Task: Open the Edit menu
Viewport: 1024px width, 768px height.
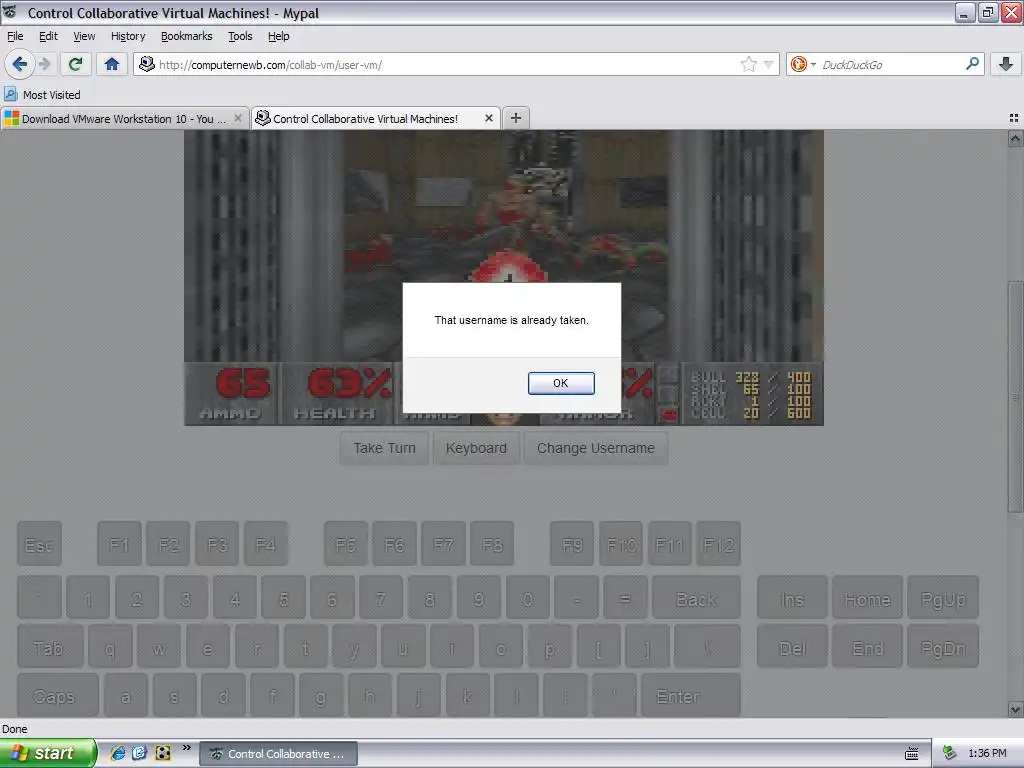Action: click(48, 36)
